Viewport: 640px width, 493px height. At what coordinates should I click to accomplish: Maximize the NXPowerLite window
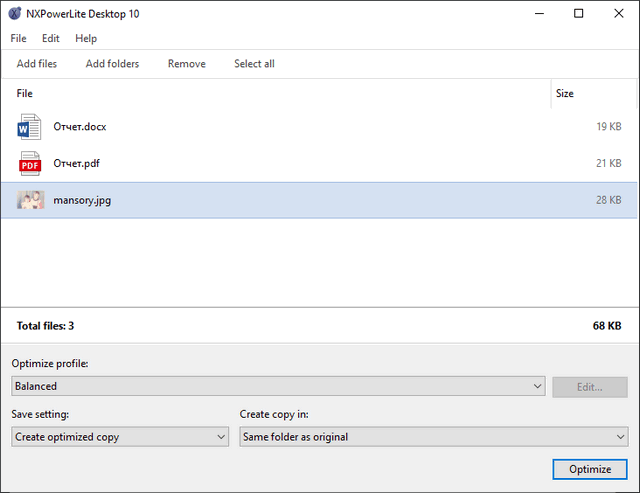click(578, 14)
